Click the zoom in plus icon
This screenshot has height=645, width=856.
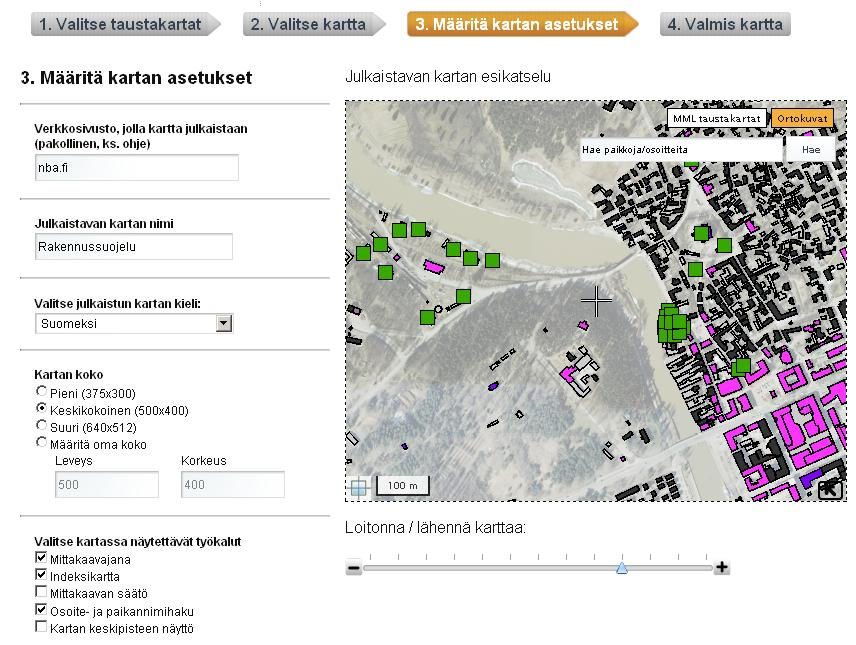click(x=722, y=567)
